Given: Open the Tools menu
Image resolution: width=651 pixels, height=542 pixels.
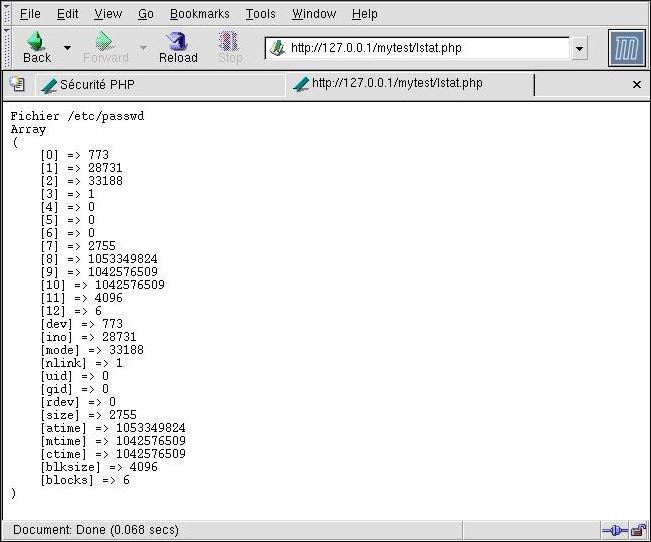Looking at the screenshot, I should pos(260,14).
